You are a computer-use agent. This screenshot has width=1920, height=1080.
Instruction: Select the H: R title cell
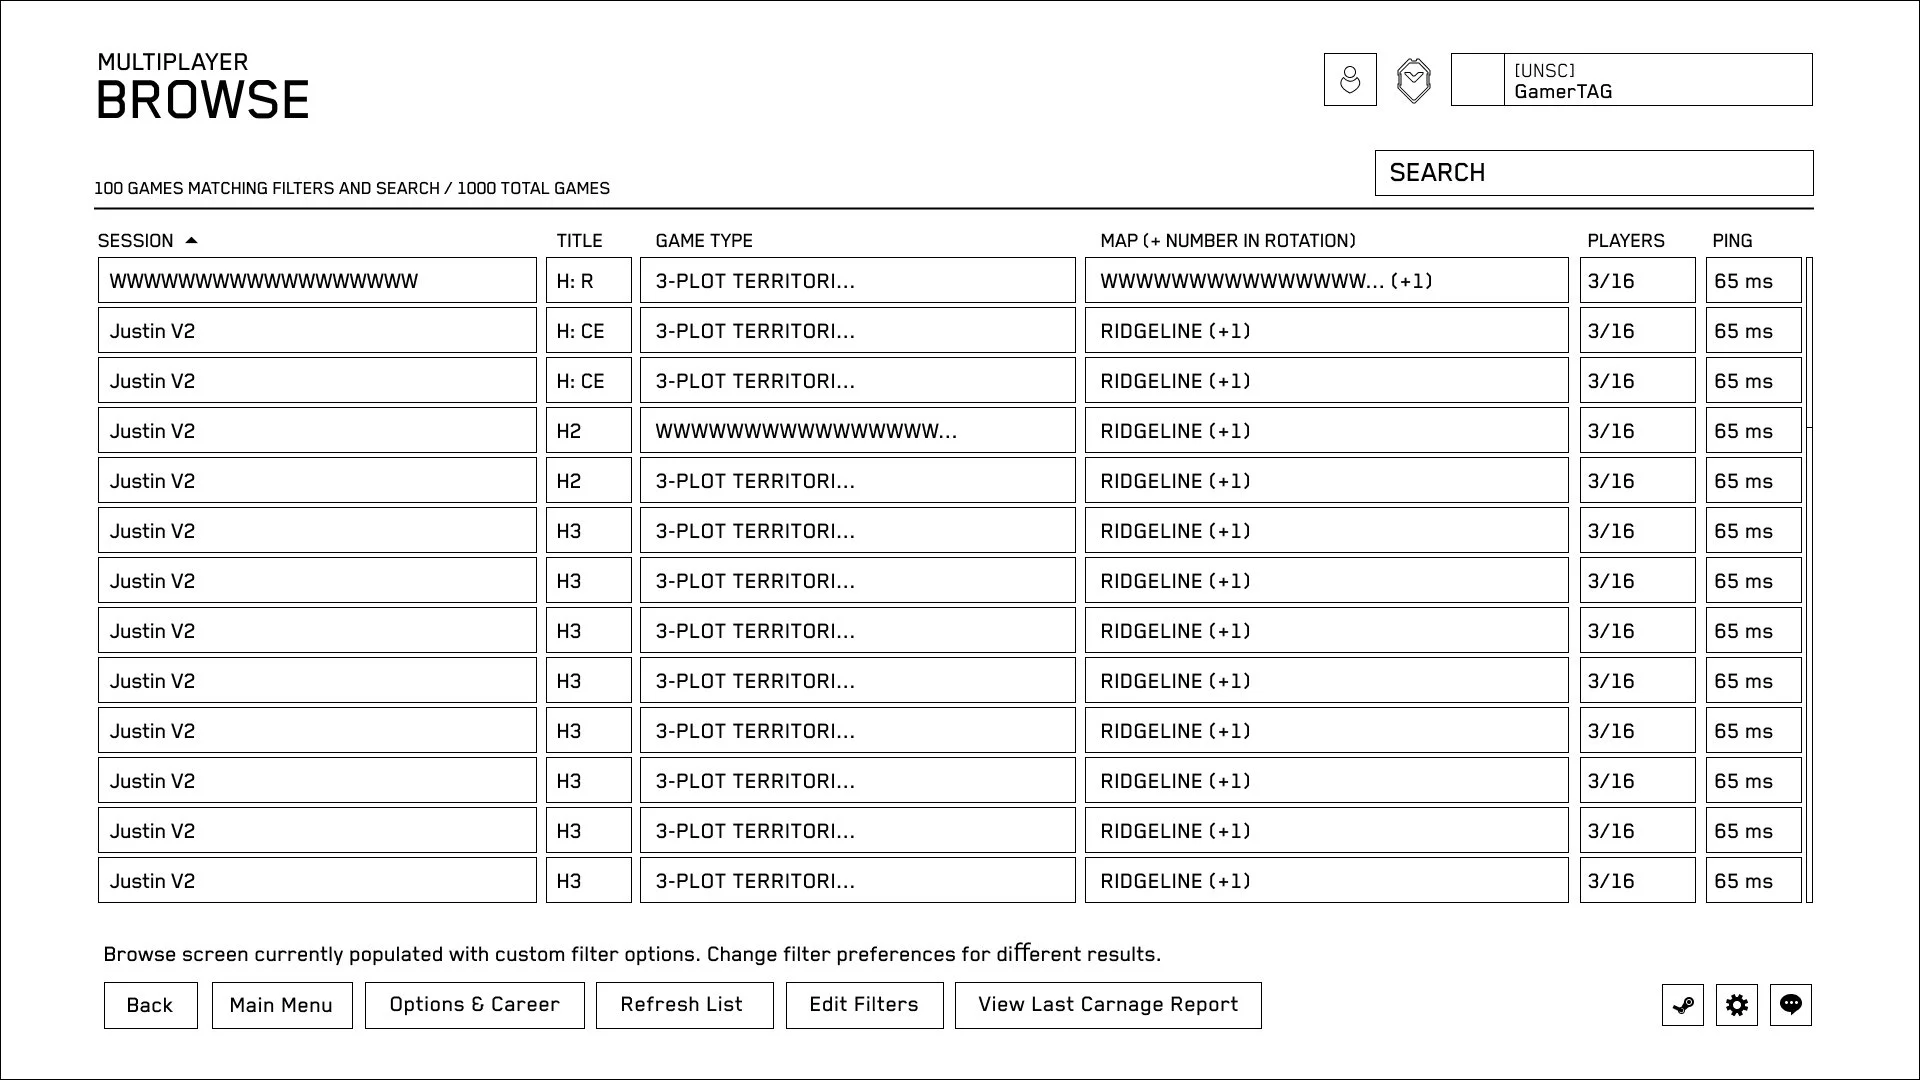(589, 280)
